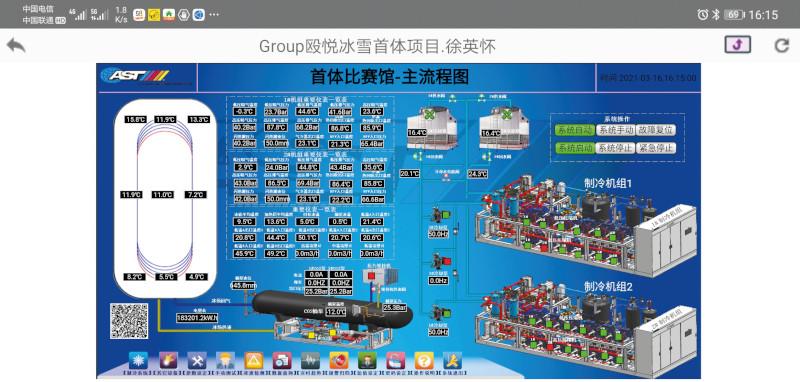Viewport: 800px width, 382px height.
Task: Tap the QR code image
Action: (x=129, y=321)
